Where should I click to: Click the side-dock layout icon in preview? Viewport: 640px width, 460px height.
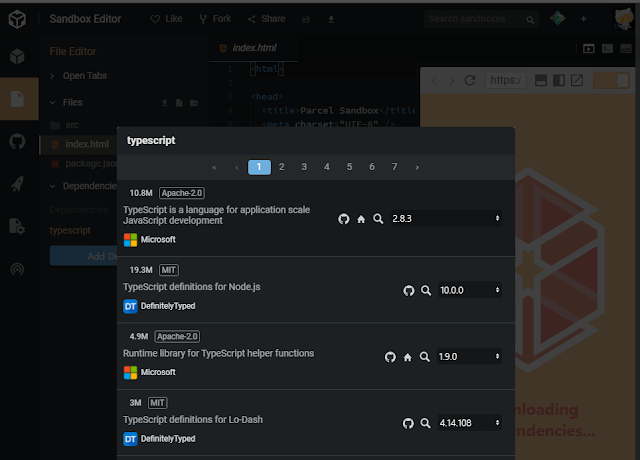click(x=559, y=80)
